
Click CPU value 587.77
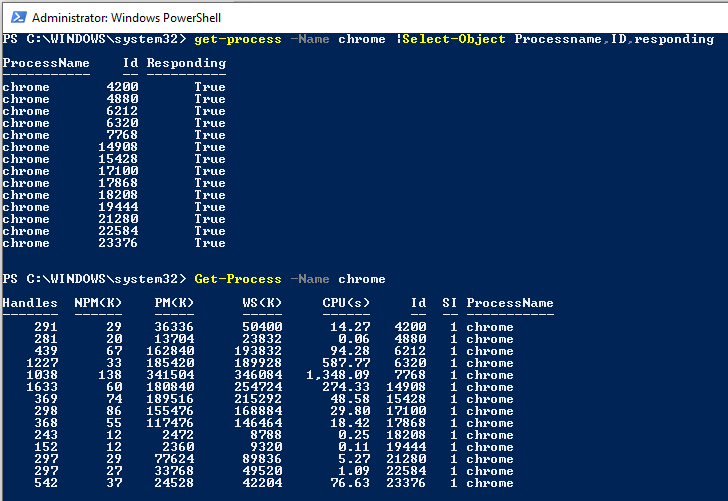coord(346,363)
